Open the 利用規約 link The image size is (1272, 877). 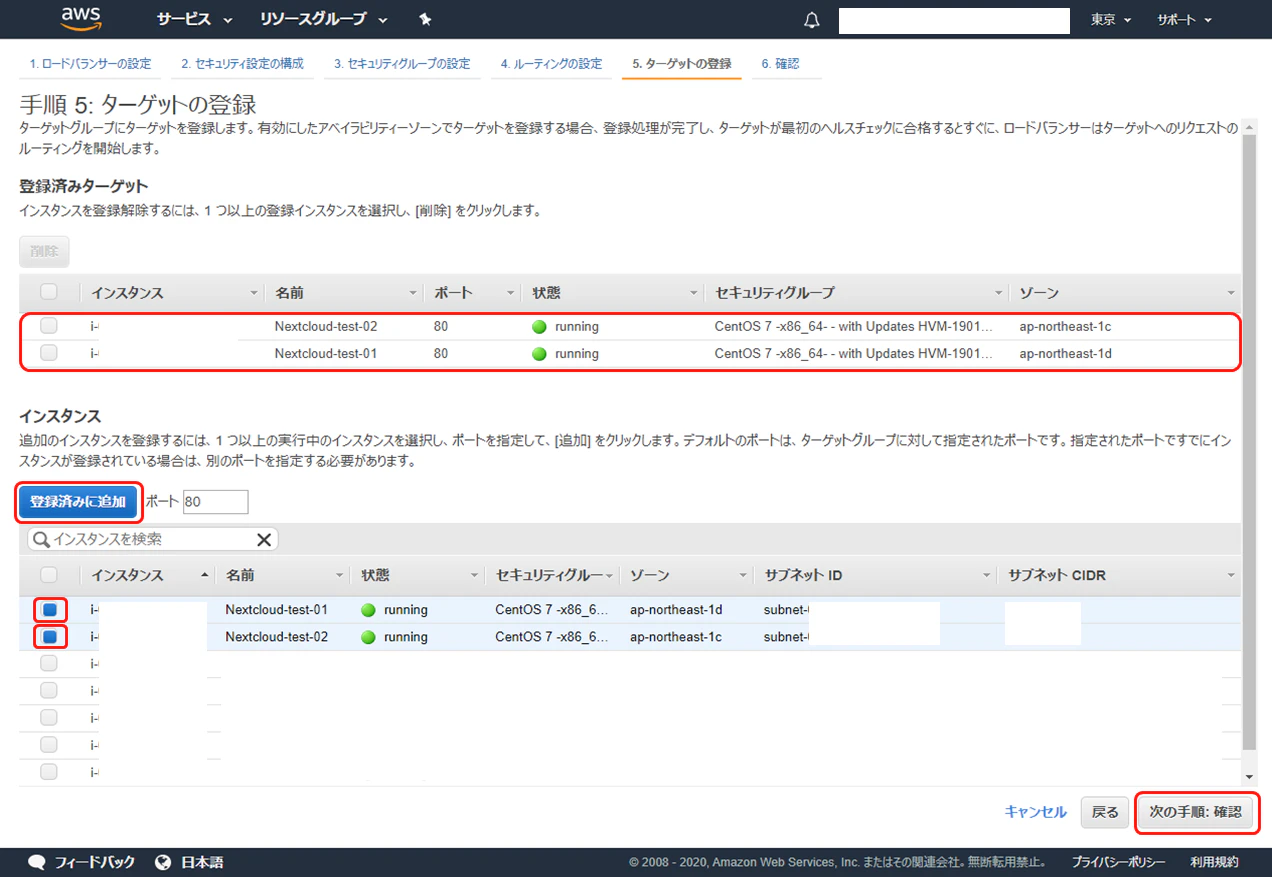[x=1214, y=862]
